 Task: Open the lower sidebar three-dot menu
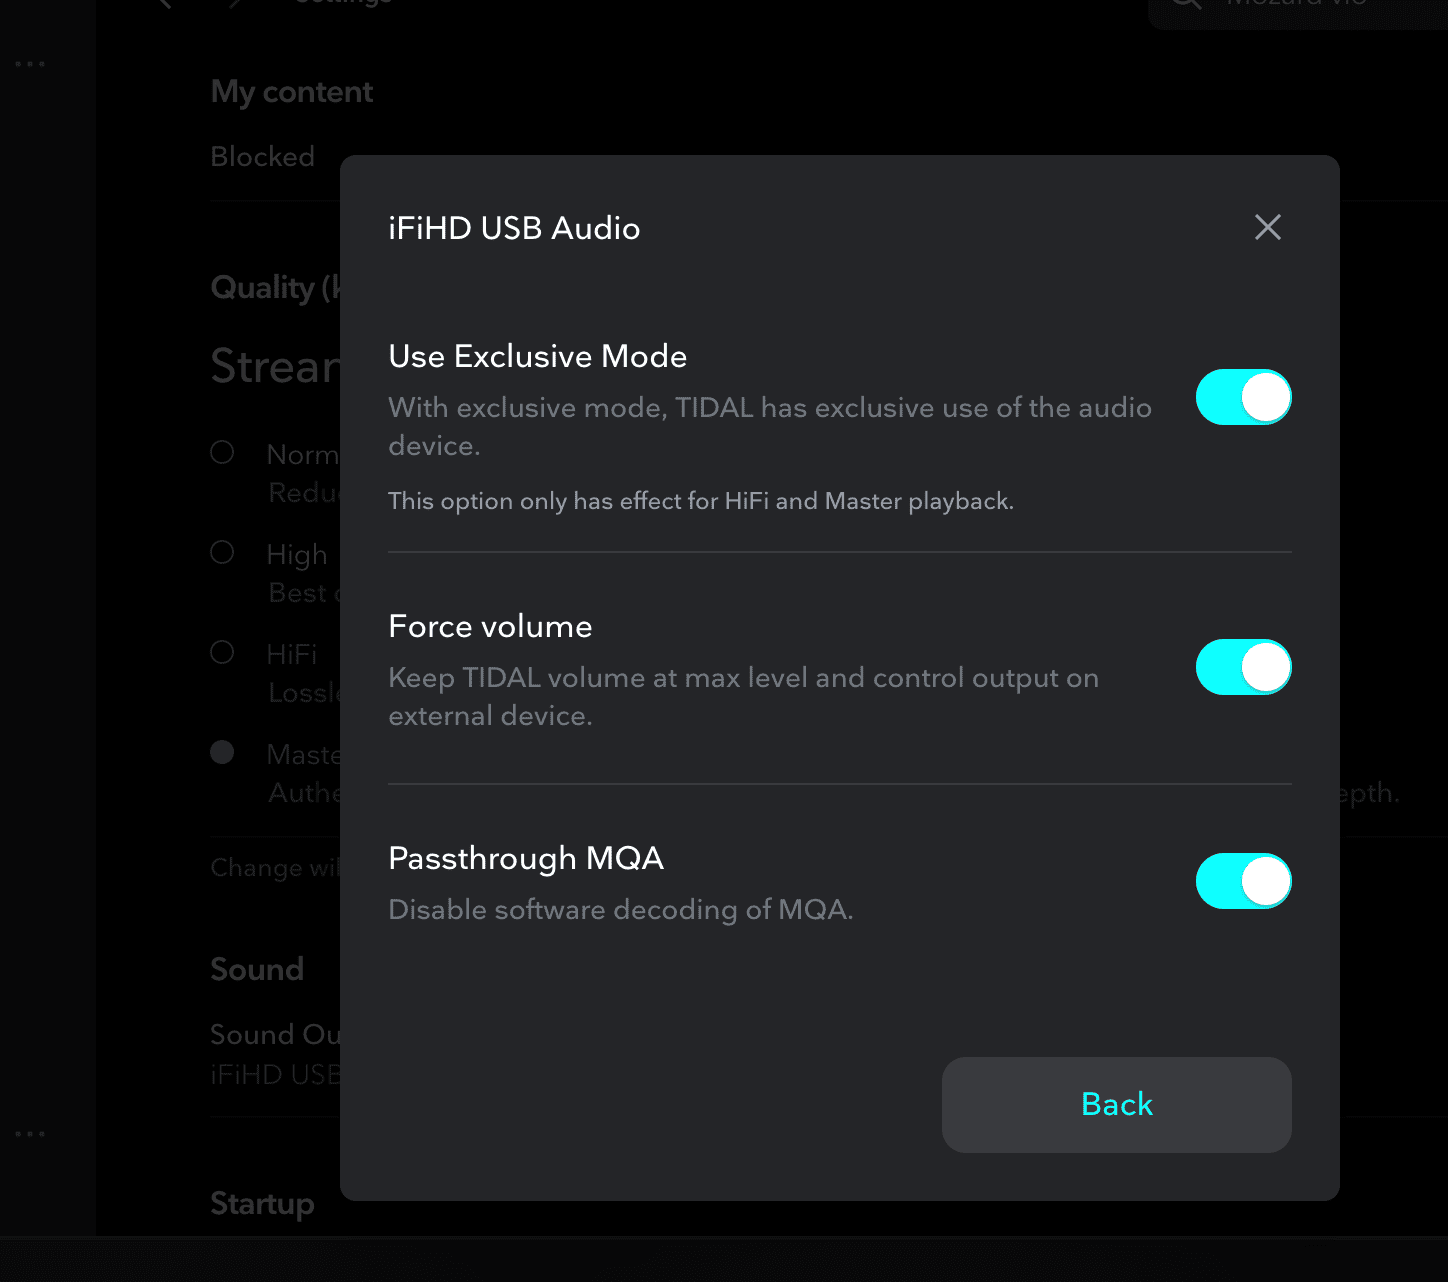coord(30,1134)
